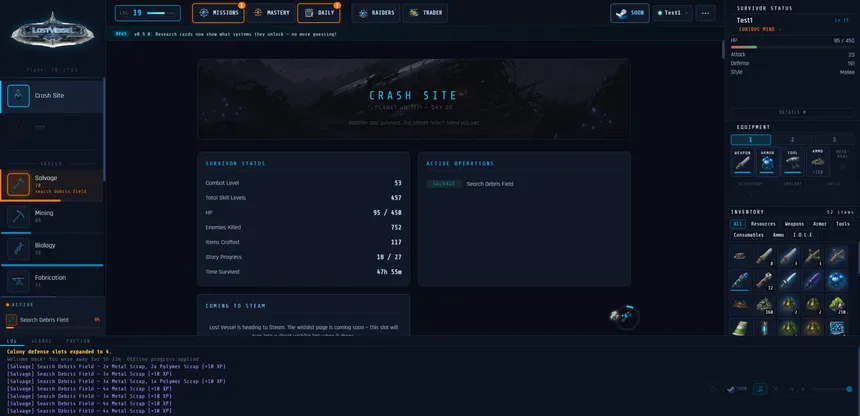Screen dimensions: 860x416
Task: Select Crash Site in the location list
Action: [x=52, y=96]
